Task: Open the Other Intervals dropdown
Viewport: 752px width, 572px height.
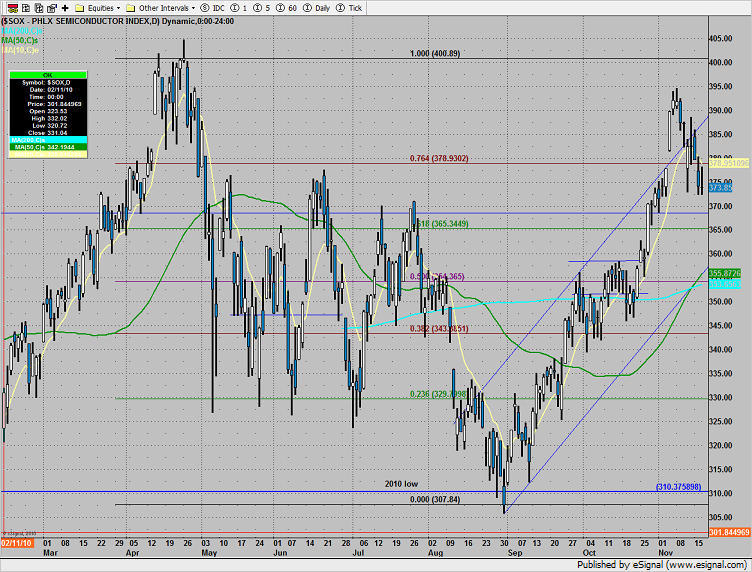Action: click(160, 8)
